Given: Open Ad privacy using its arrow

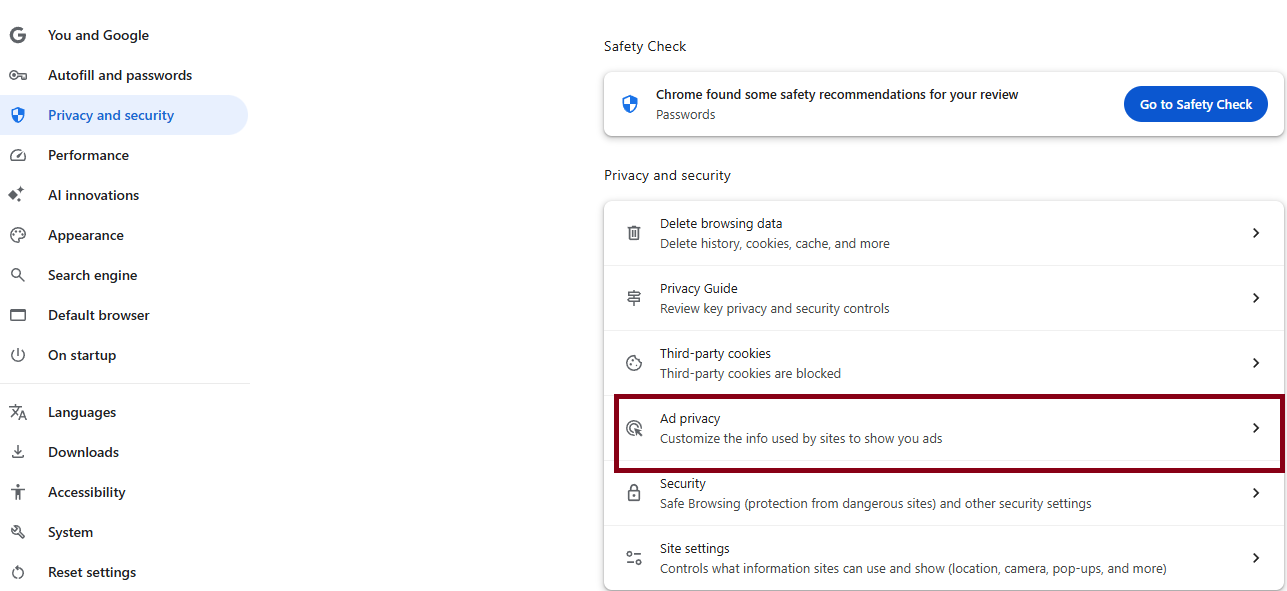Looking at the screenshot, I should pyautogui.click(x=1256, y=428).
